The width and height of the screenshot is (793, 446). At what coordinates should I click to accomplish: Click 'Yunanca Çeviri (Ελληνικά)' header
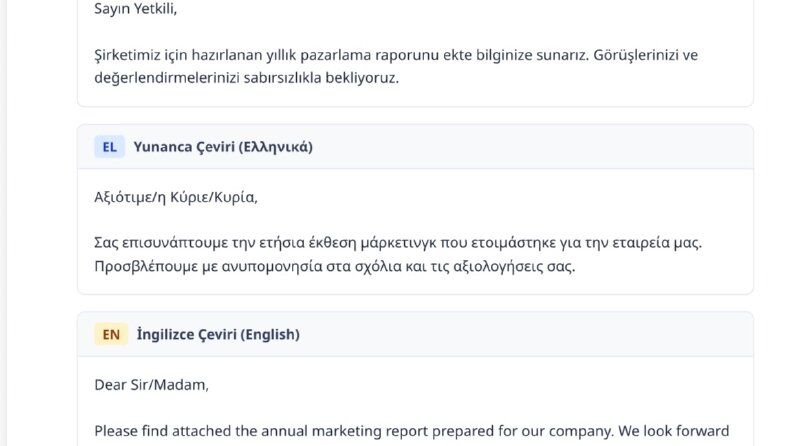[223, 147]
